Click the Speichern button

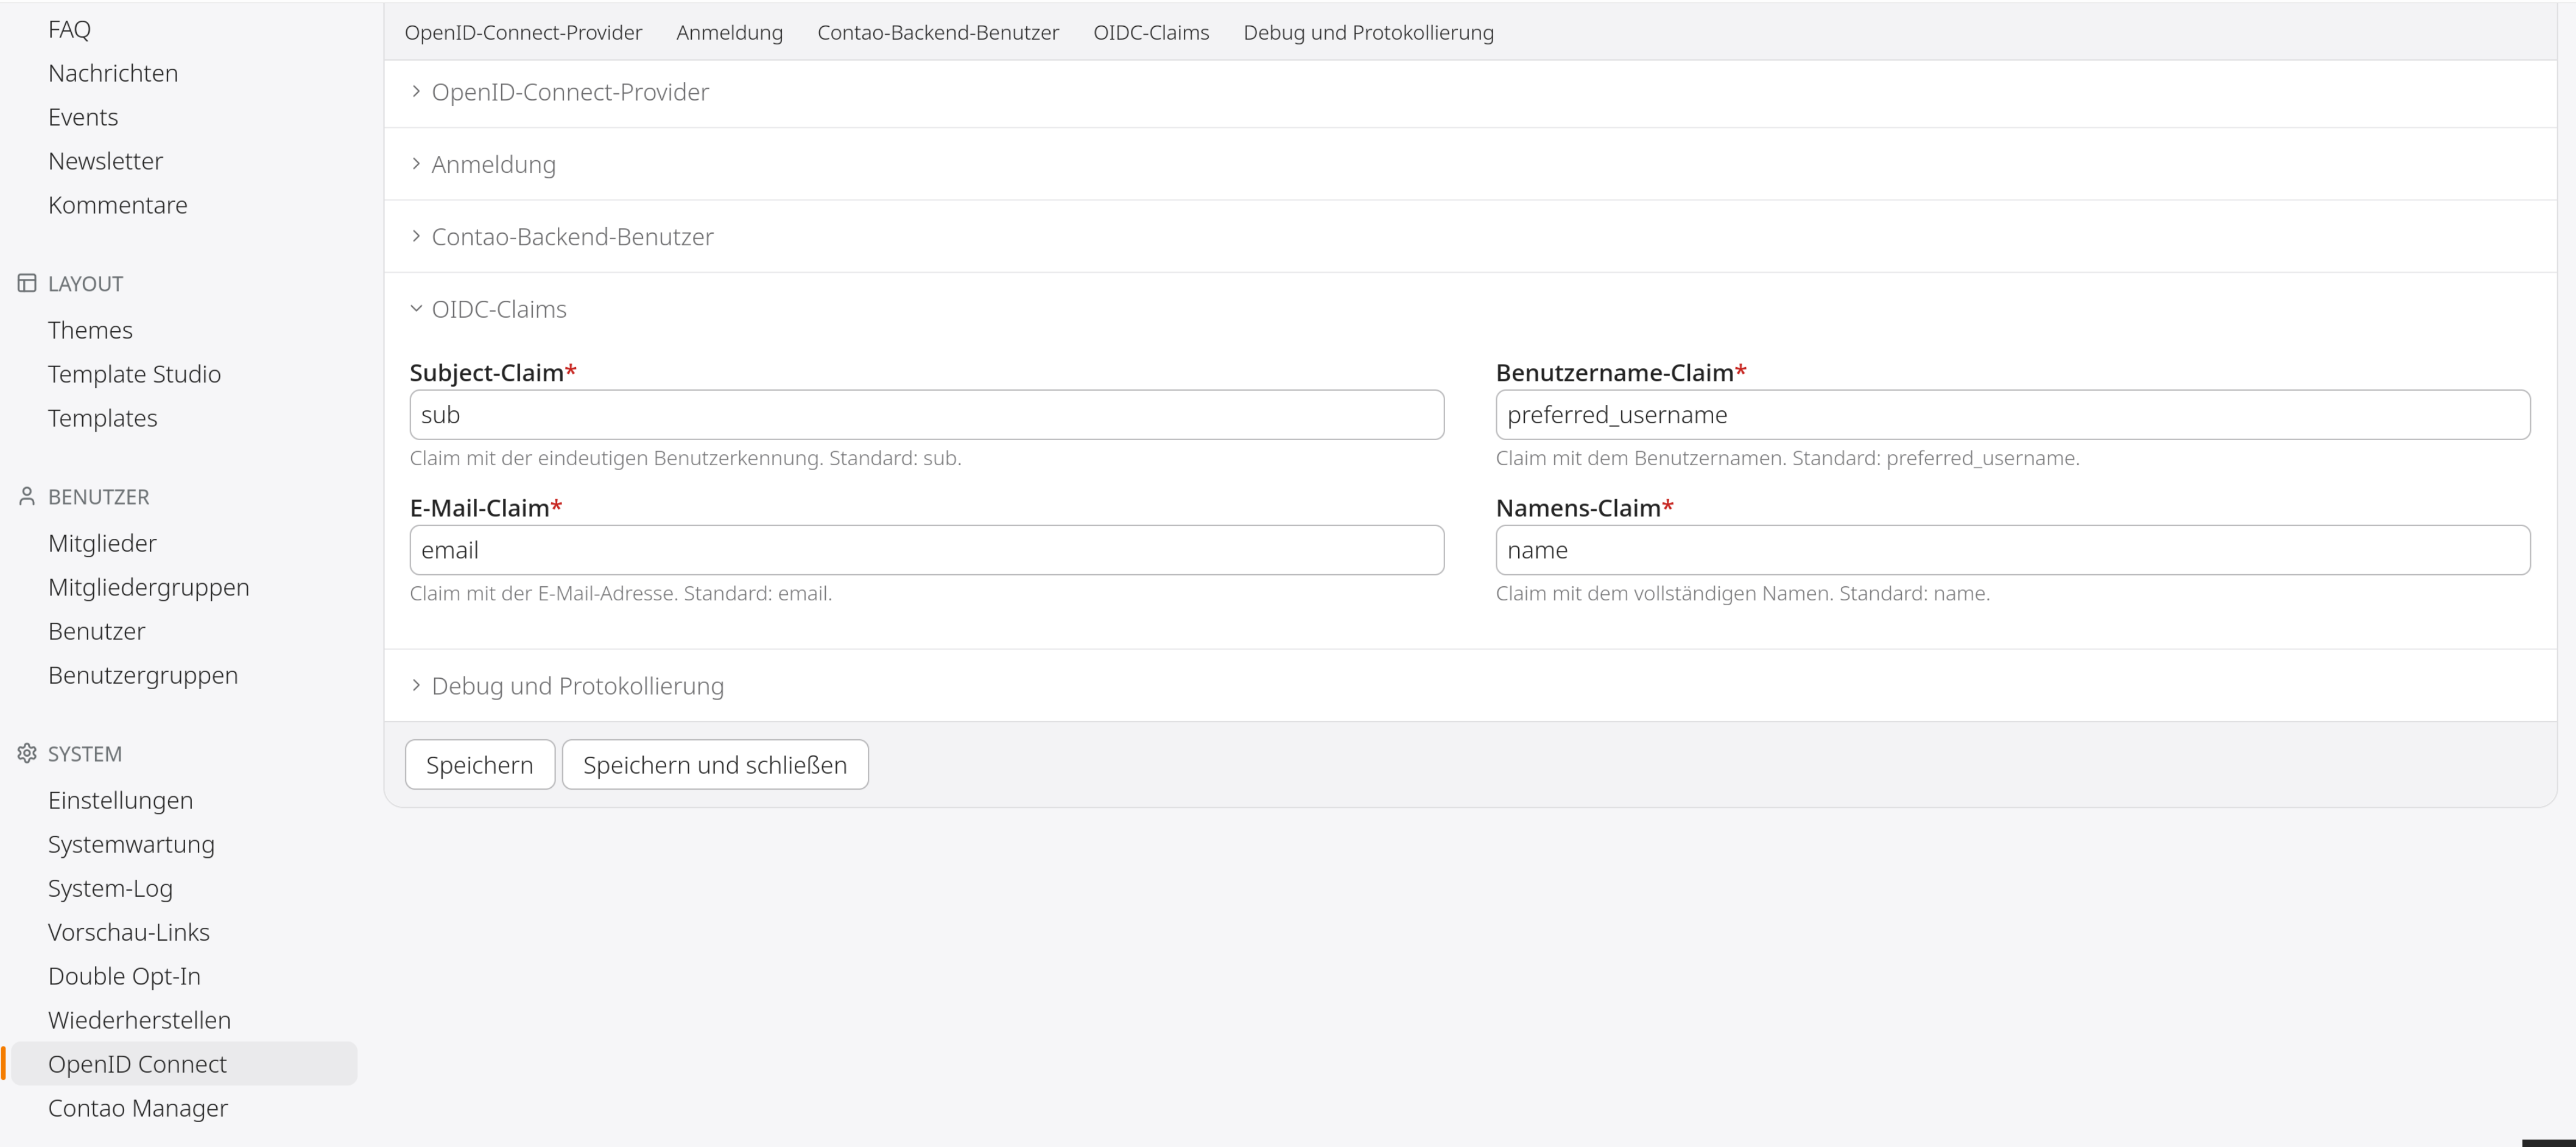click(480, 765)
